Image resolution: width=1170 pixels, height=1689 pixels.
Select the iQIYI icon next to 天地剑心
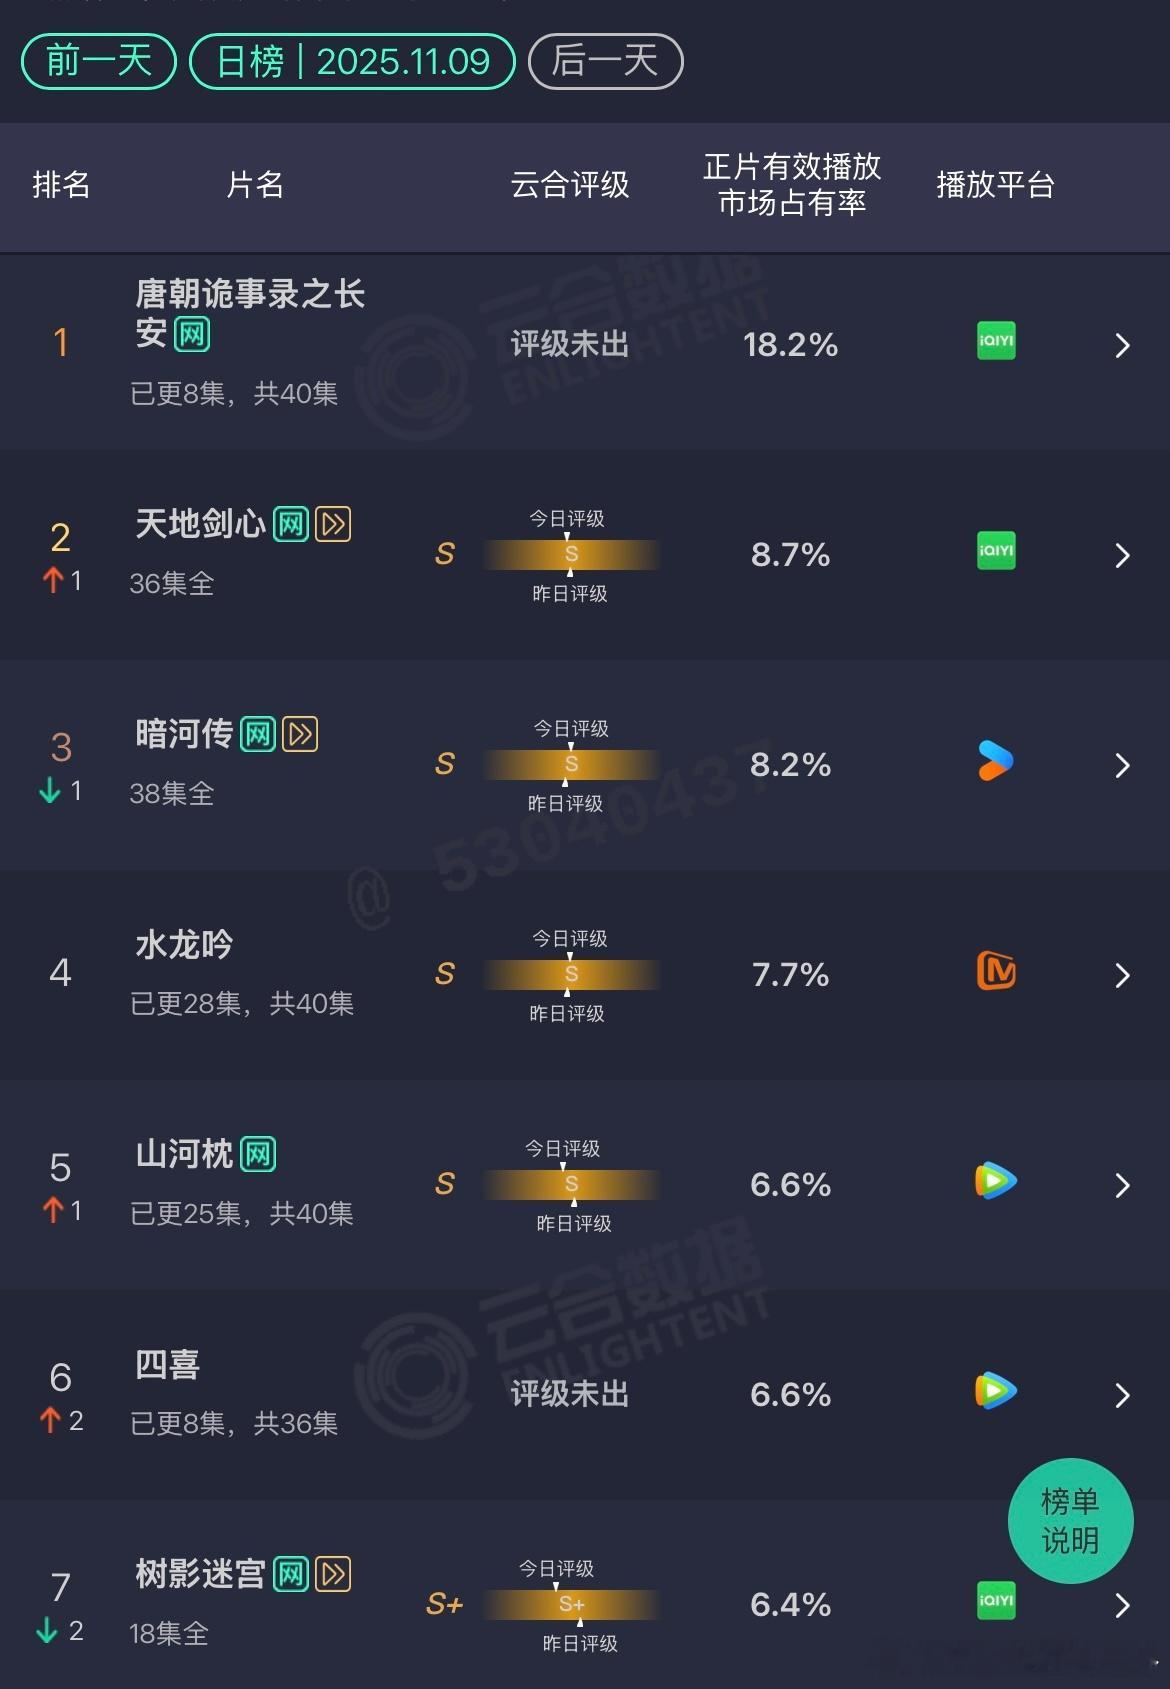click(994, 551)
